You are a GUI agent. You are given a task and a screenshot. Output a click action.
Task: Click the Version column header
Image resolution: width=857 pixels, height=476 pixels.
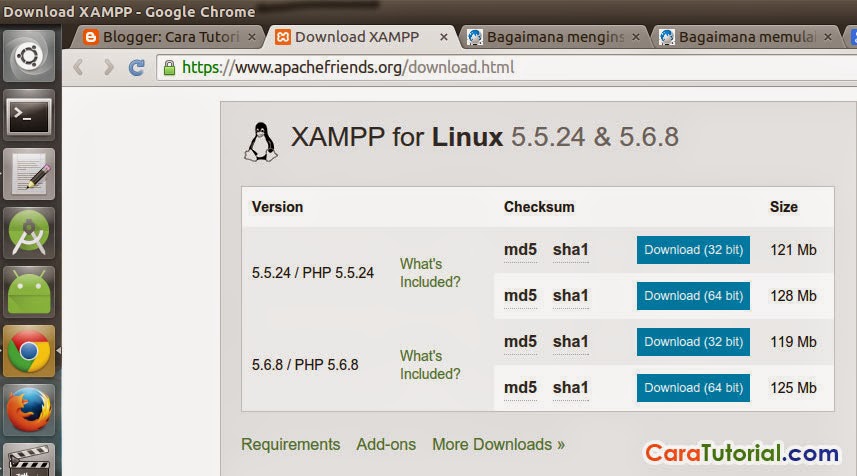(277, 207)
